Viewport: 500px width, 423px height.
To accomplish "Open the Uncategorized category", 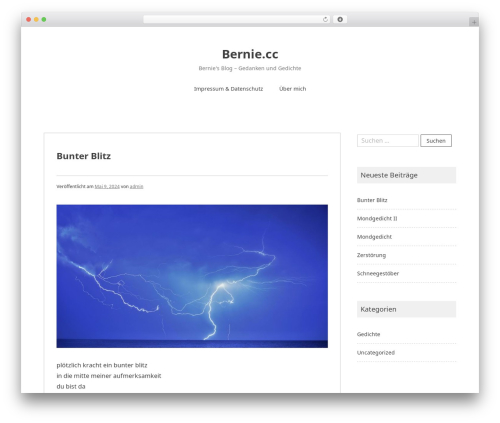I will 376,352.
